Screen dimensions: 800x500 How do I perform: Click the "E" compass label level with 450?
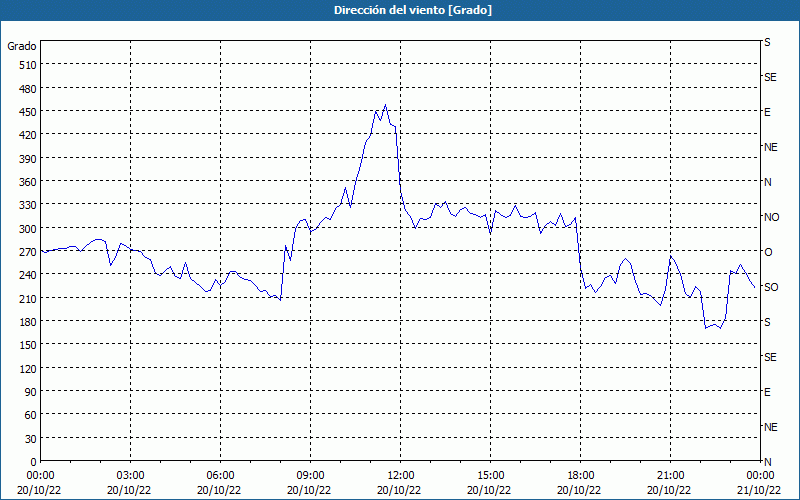[x=767, y=112]
